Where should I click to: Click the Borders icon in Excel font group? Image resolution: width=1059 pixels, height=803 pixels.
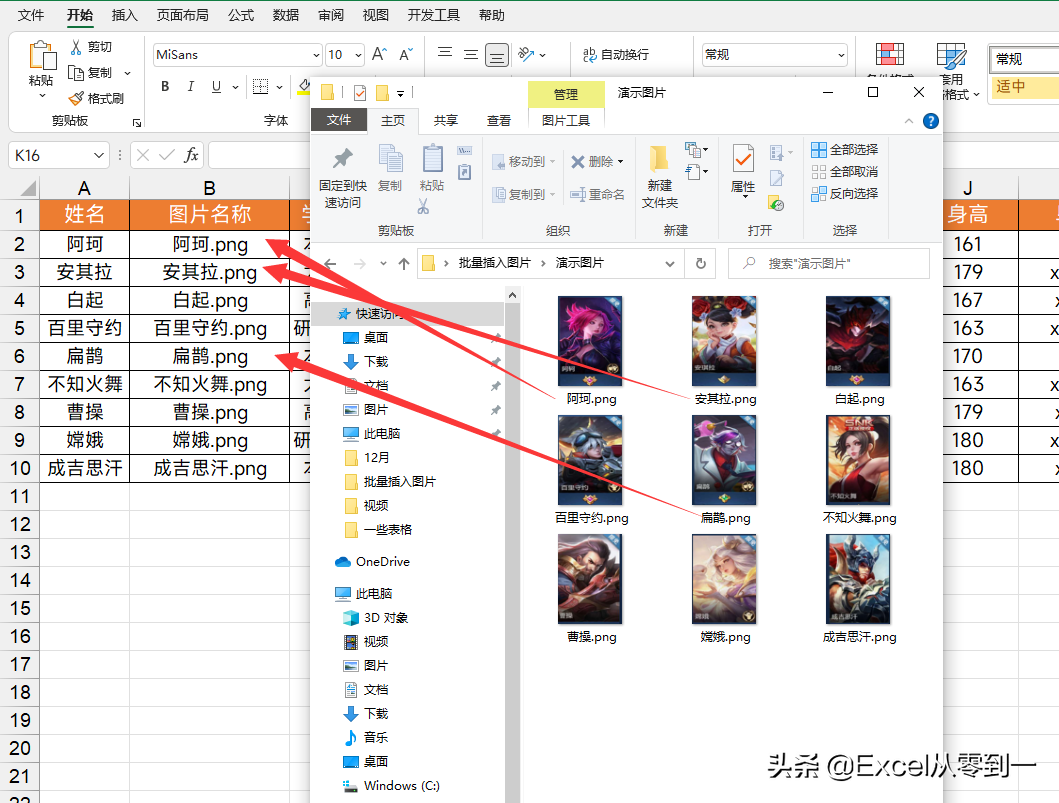tap(260, 86)
